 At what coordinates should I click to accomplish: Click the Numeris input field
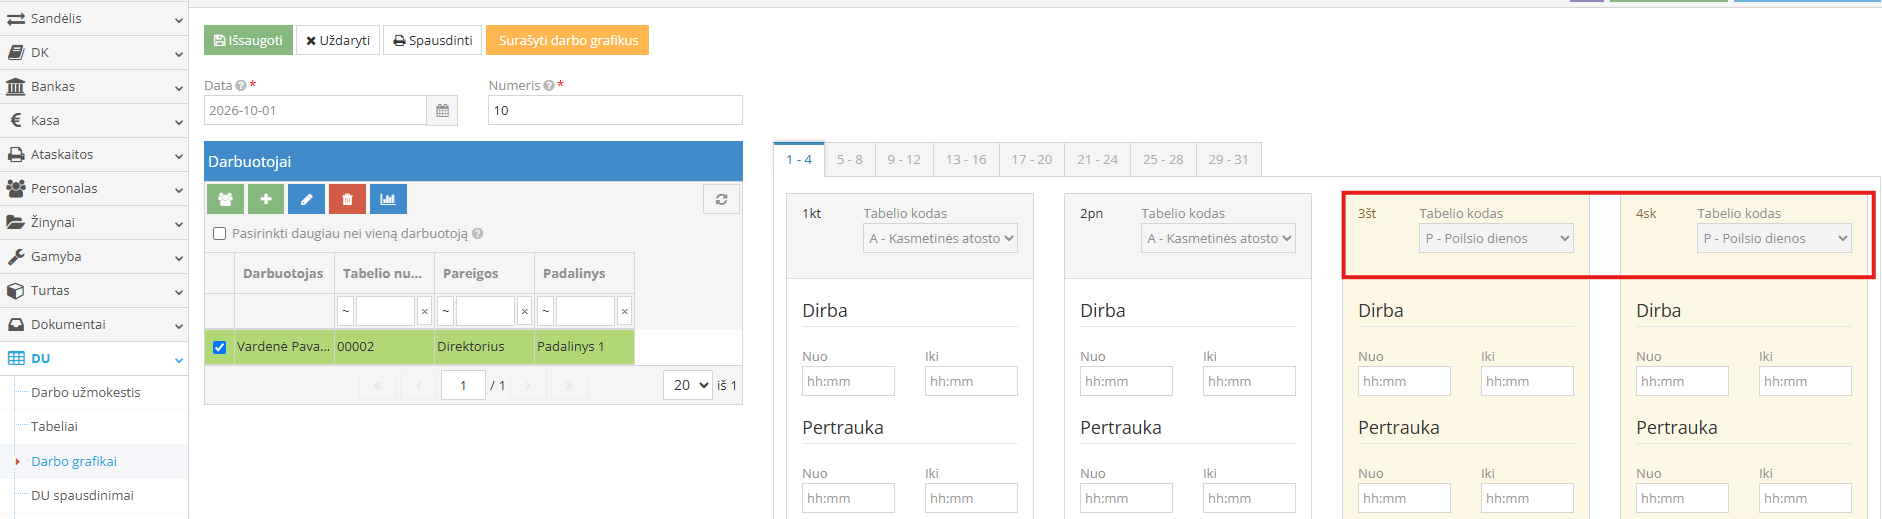coord(615,111)
